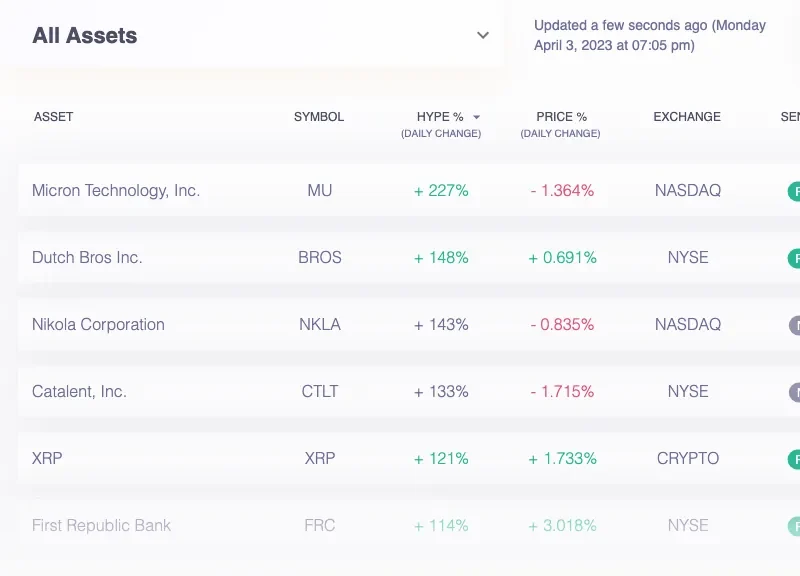This screenshot has width=800, height=576.
Task: Select the First Republic Bank row
Action: 101,525
